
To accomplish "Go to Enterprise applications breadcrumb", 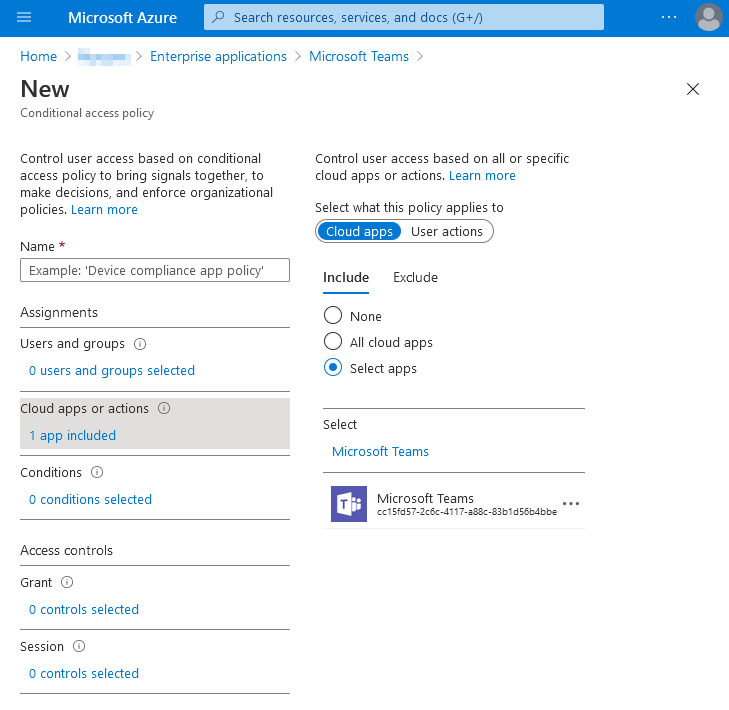I will coord(218,57).
